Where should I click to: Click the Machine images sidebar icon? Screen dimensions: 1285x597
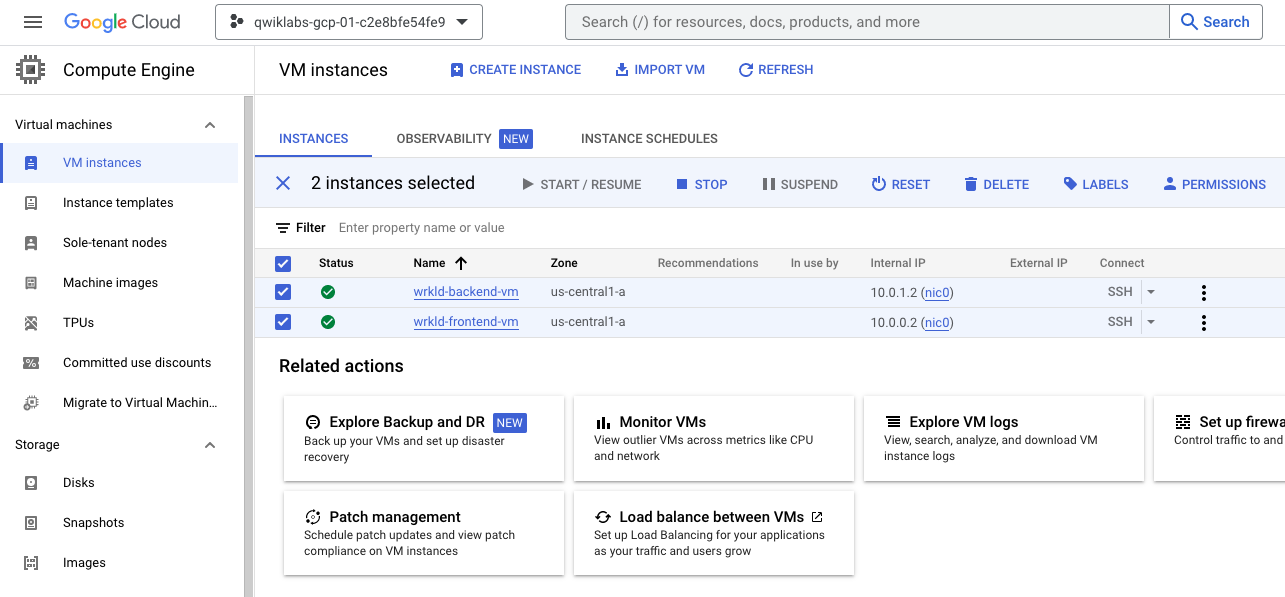(31, 283)
